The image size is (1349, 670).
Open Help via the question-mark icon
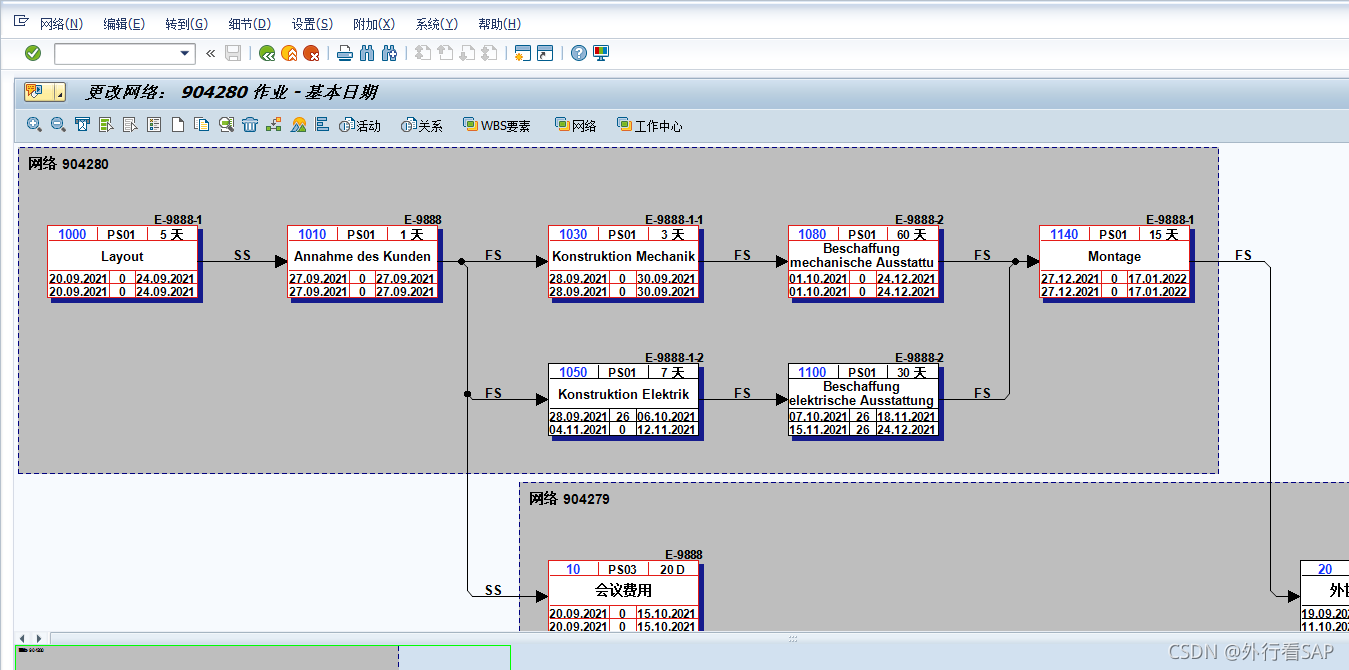tap(578, 53)
